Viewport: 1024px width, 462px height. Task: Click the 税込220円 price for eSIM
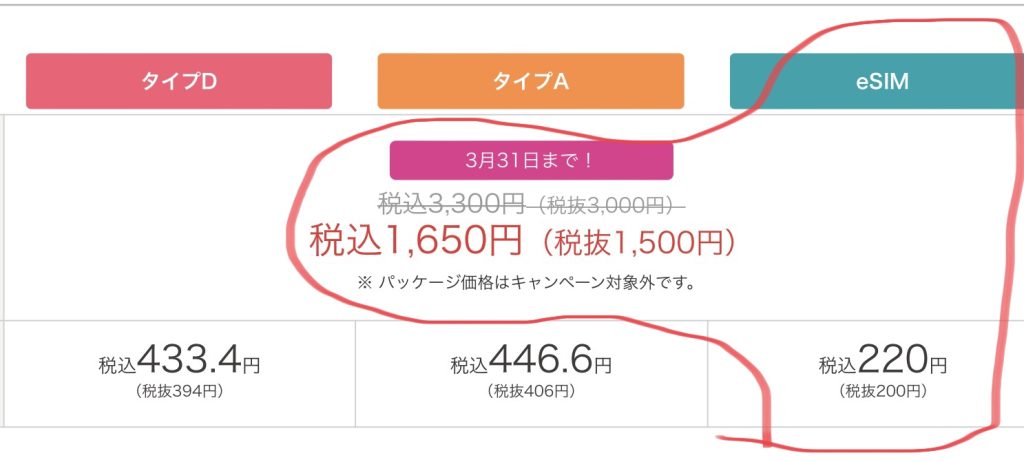882,359
